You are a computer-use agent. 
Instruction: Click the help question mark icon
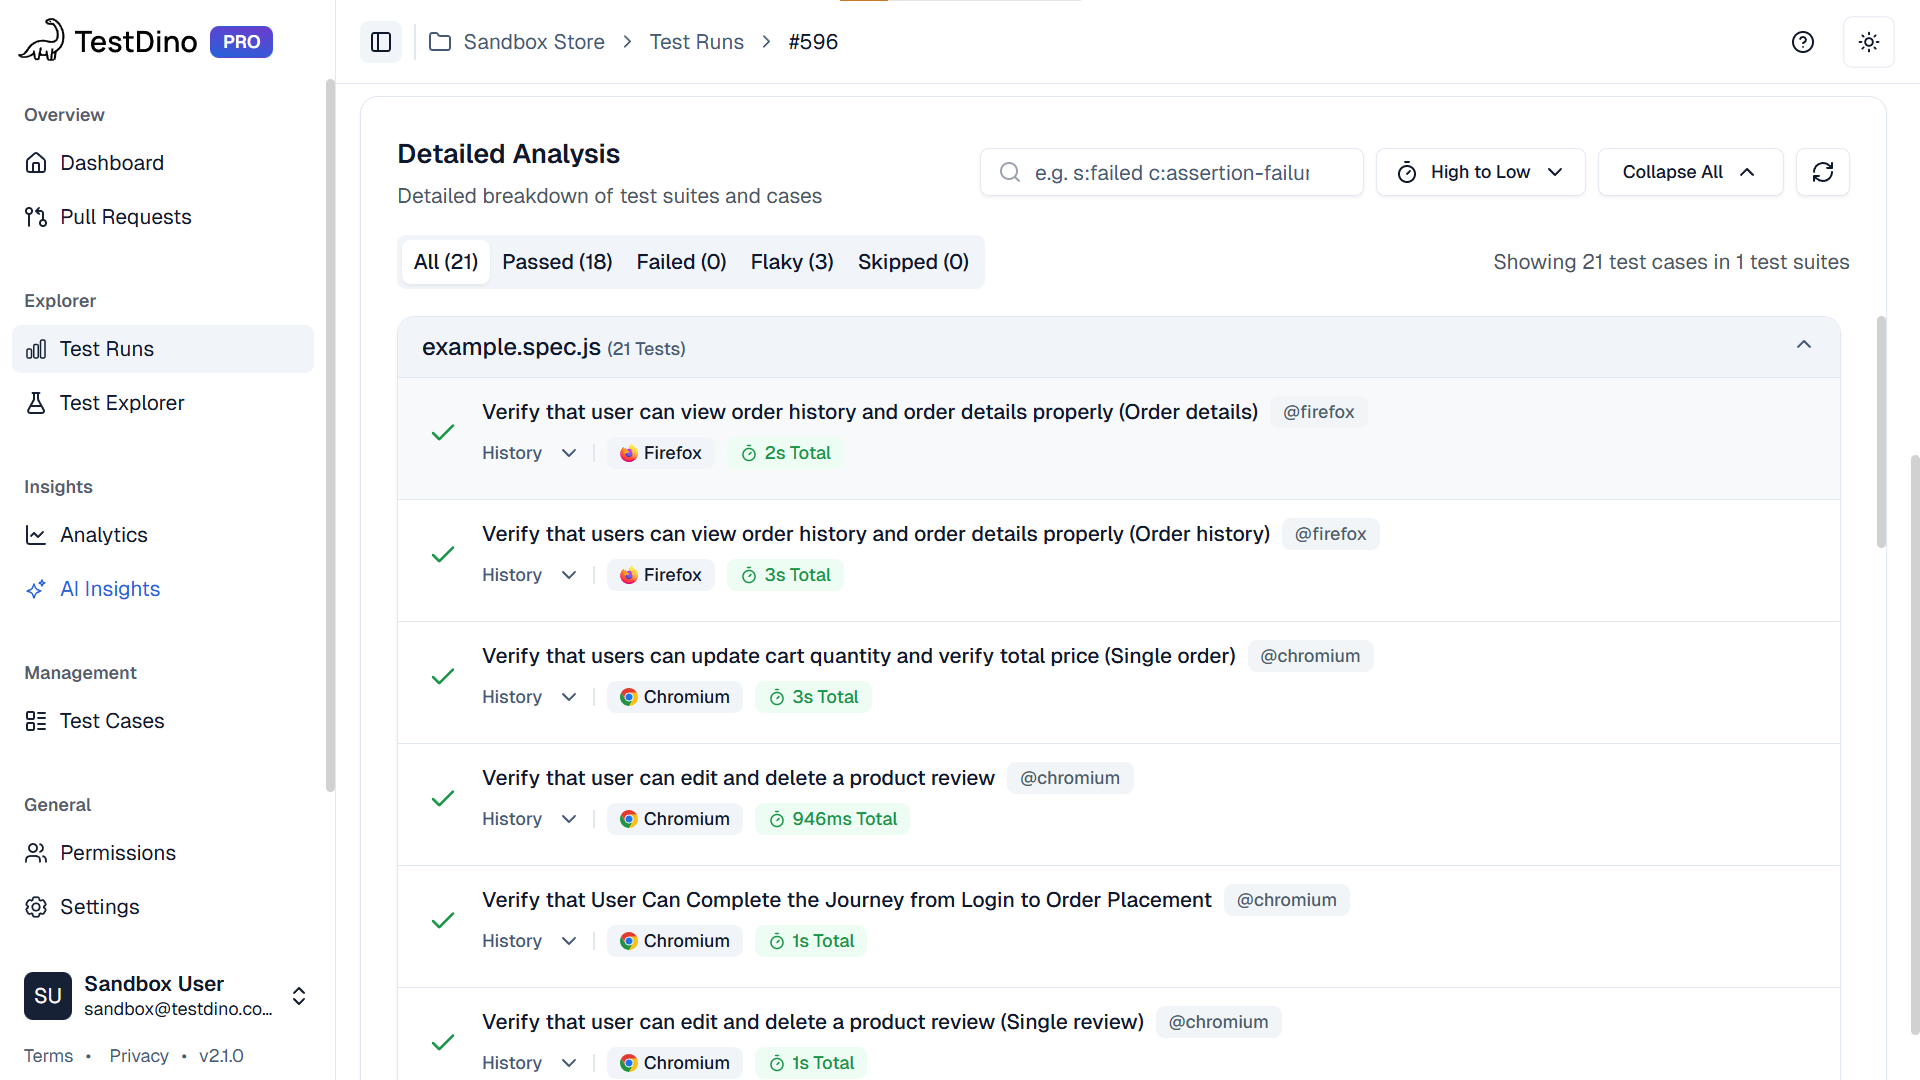pos(1802,42)
